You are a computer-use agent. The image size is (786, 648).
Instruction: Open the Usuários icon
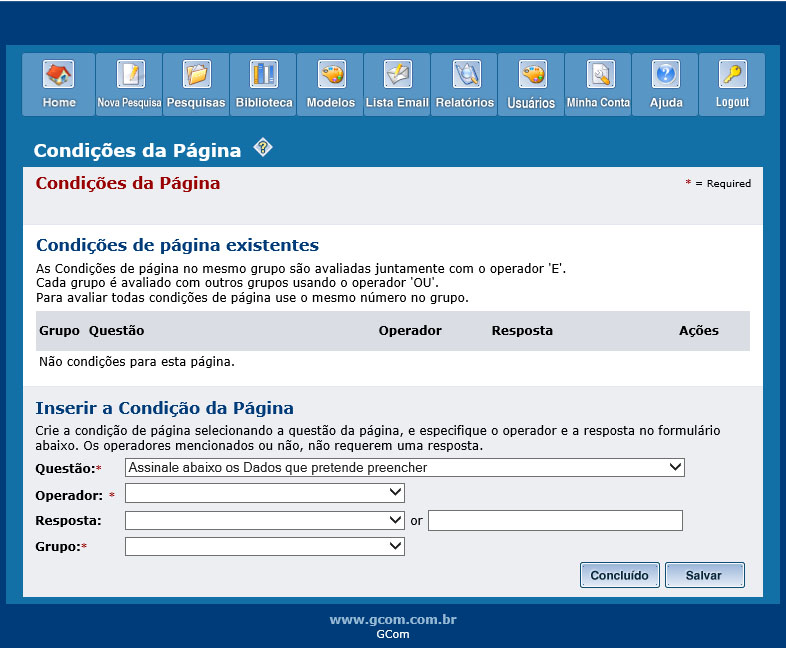coord(531,75)
